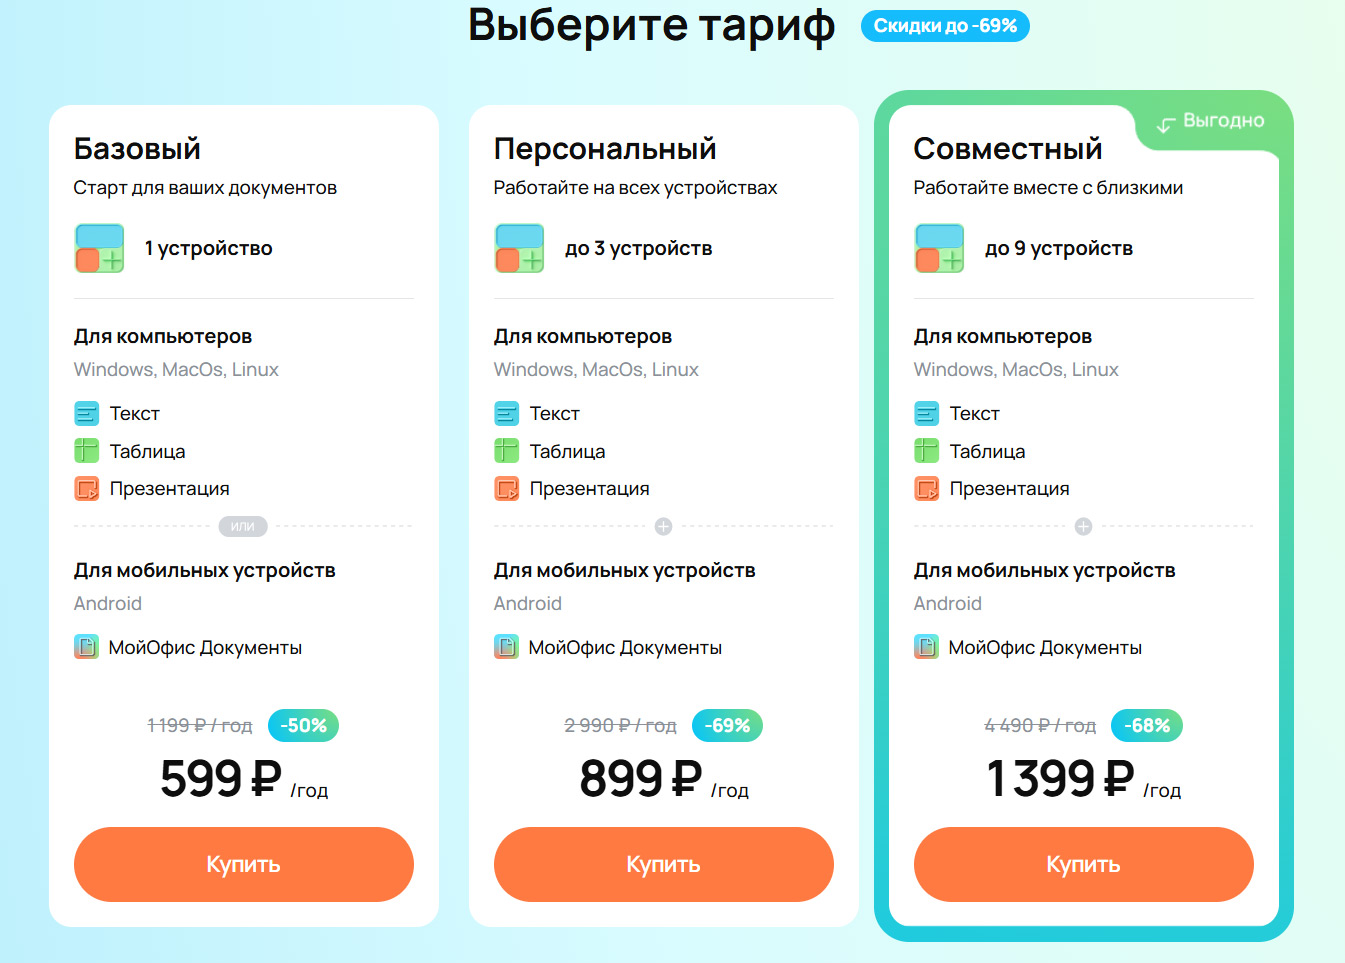
Task: Click Текст icon in Базовый plan
Action: click(87, 413)
